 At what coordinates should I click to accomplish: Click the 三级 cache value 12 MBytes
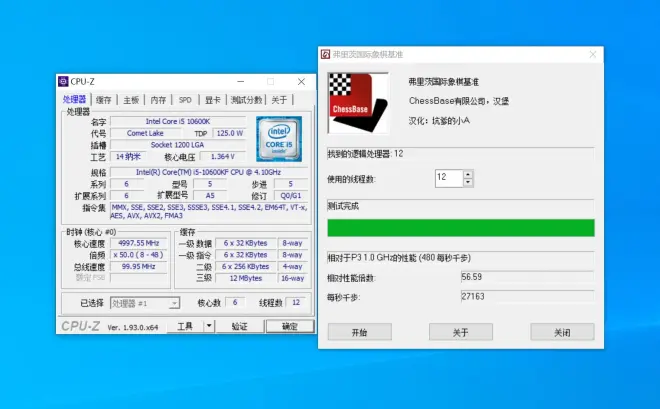(246, 278)
